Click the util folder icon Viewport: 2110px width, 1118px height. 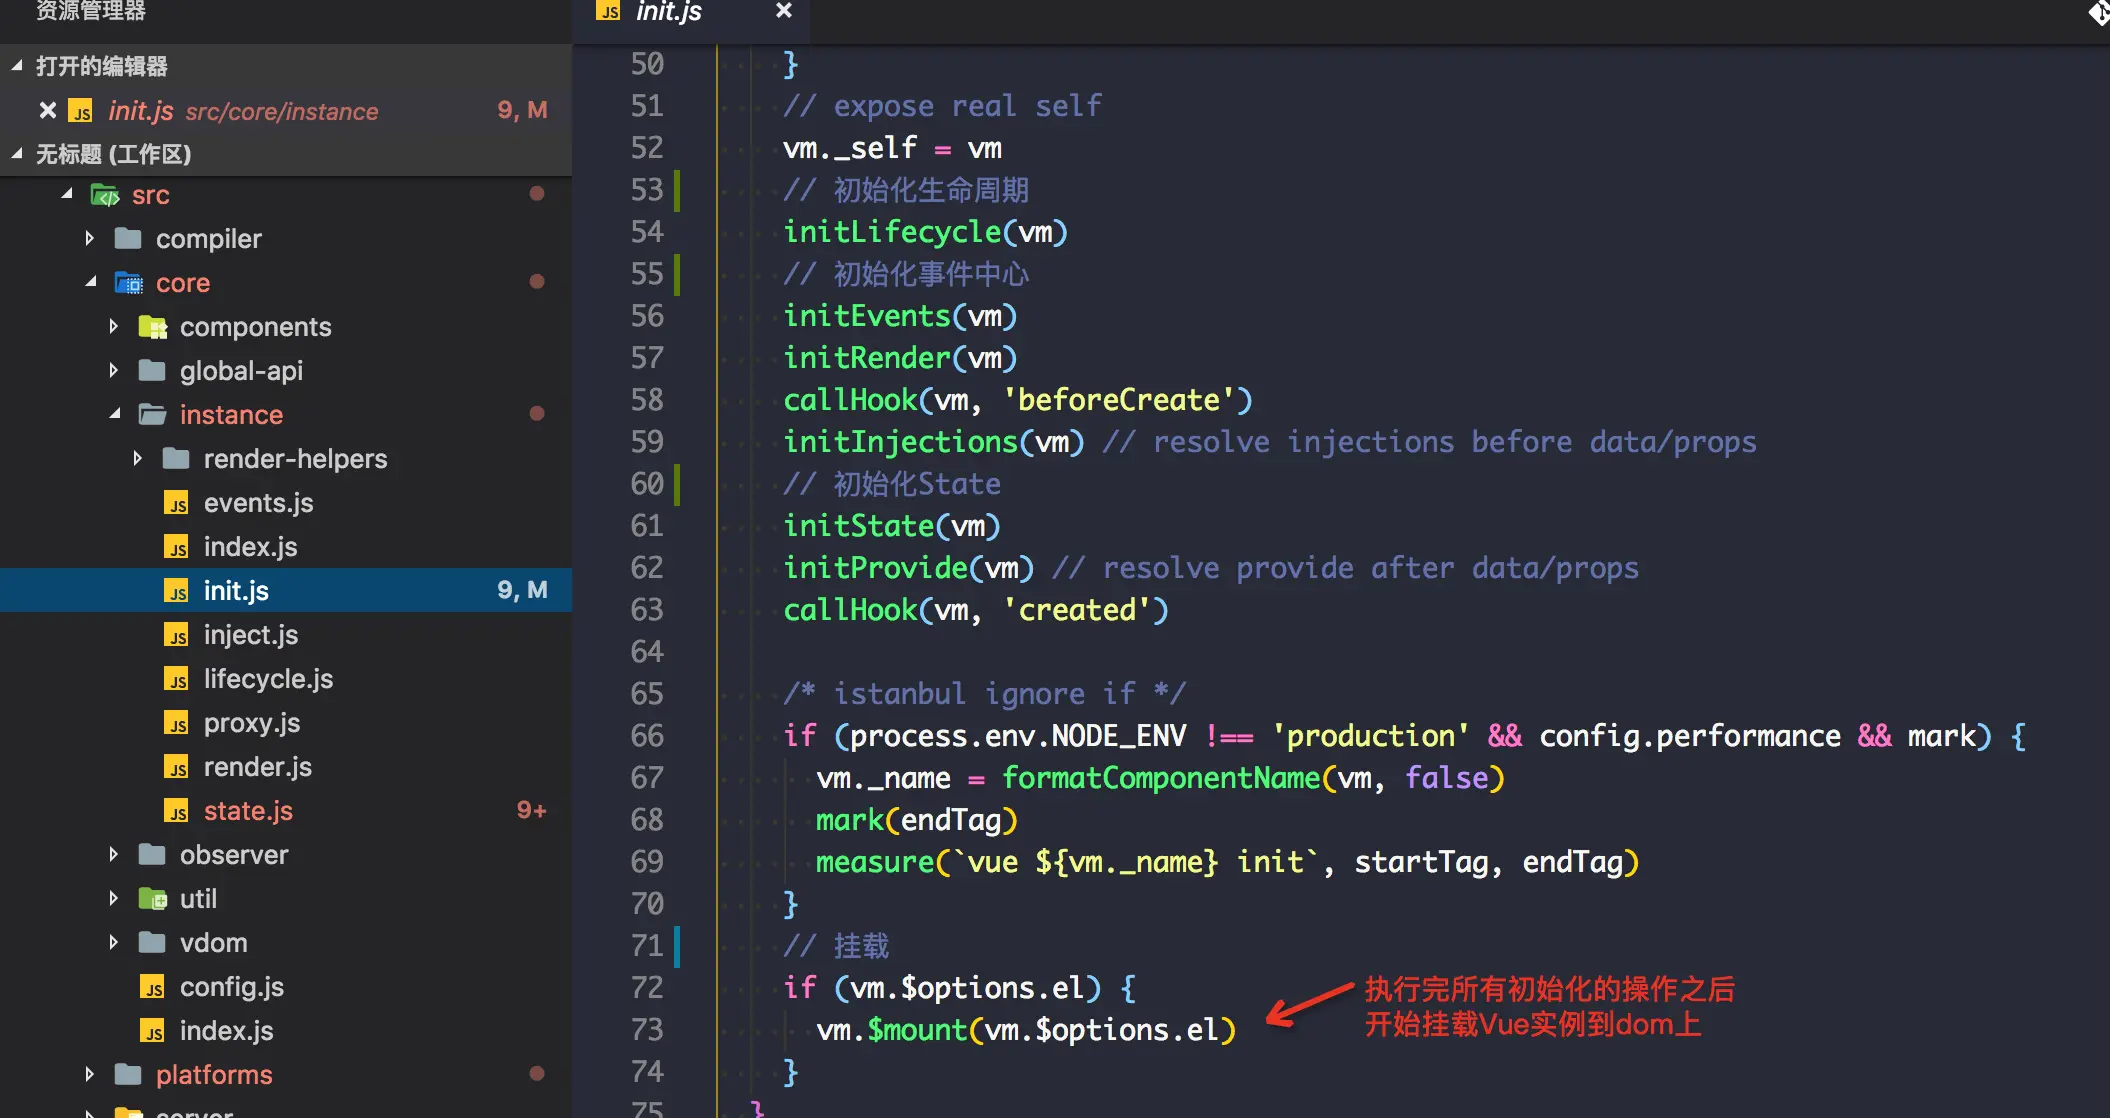(x=152, y=899)
